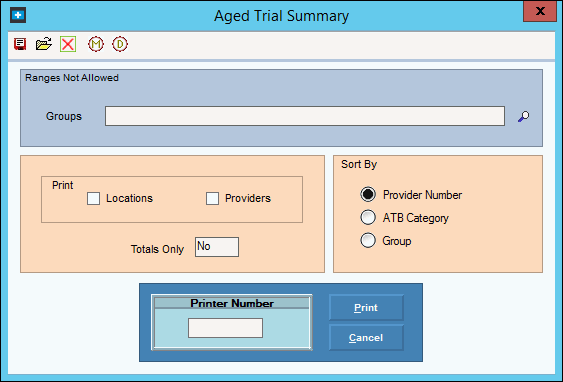This screenshot has width=563, height=382.
Task: Enable the Locations print checkbox
Action: (93, 199)
